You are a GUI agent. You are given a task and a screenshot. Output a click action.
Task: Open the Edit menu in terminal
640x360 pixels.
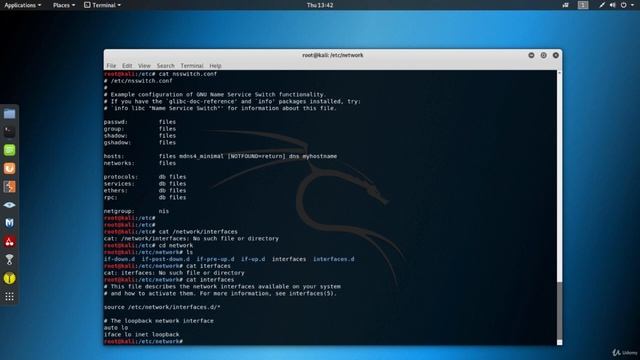point(127,66)
